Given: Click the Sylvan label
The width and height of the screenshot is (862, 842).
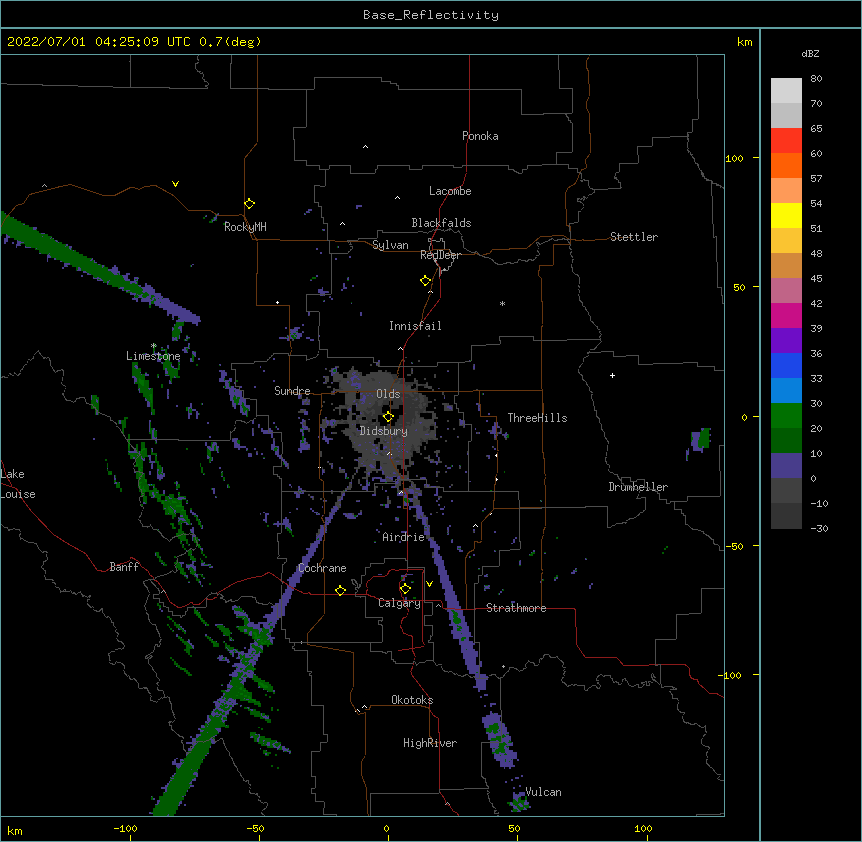Looking at the screenshot, I should coord(390,245).
